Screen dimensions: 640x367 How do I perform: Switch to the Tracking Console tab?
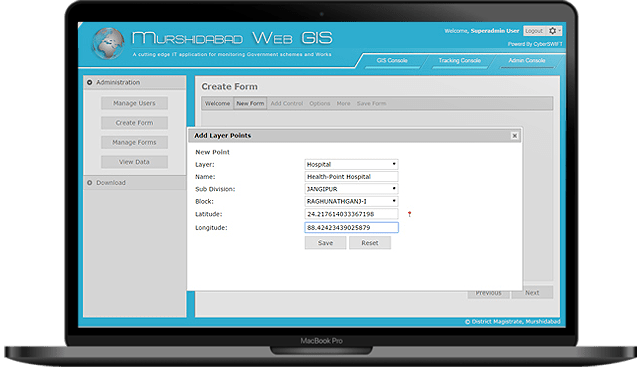459,60
